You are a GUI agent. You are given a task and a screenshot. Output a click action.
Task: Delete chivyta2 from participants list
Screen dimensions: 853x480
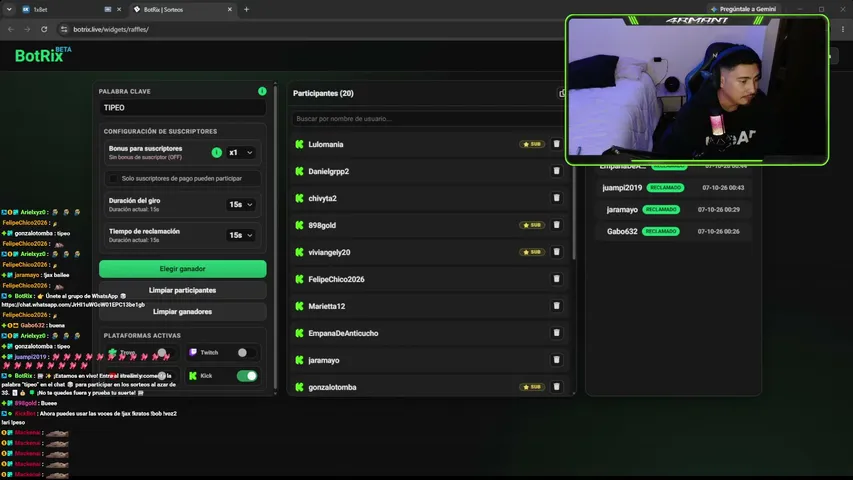coord(556,198)
